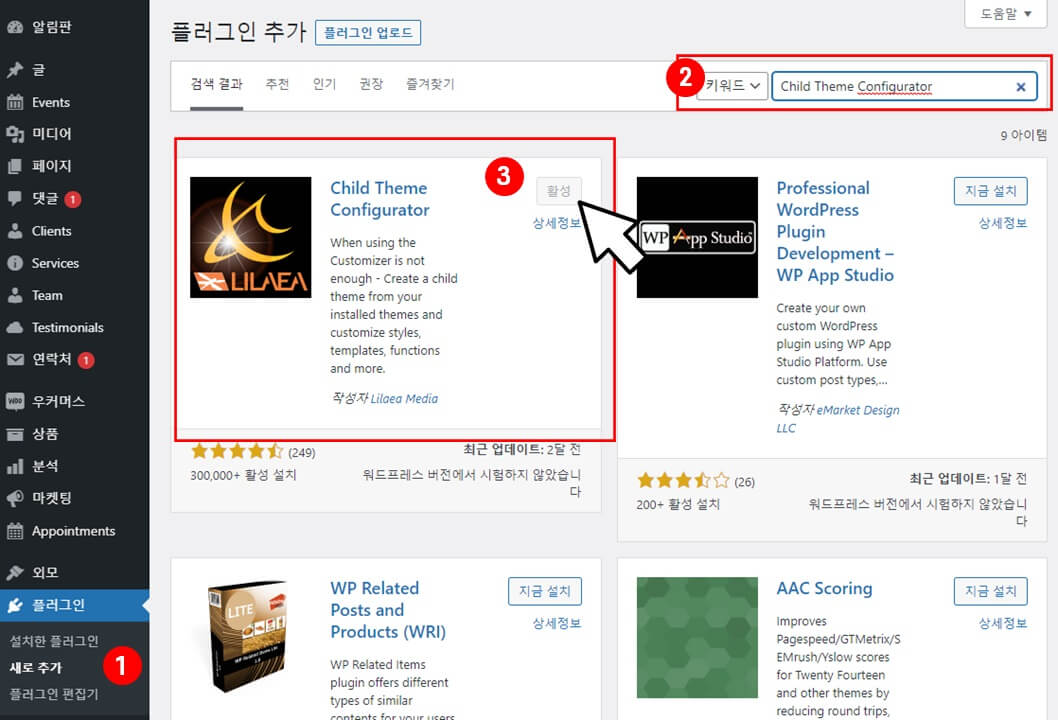Click the 플러그인 업로드 button
The image size is (1058, 720).
368,32
